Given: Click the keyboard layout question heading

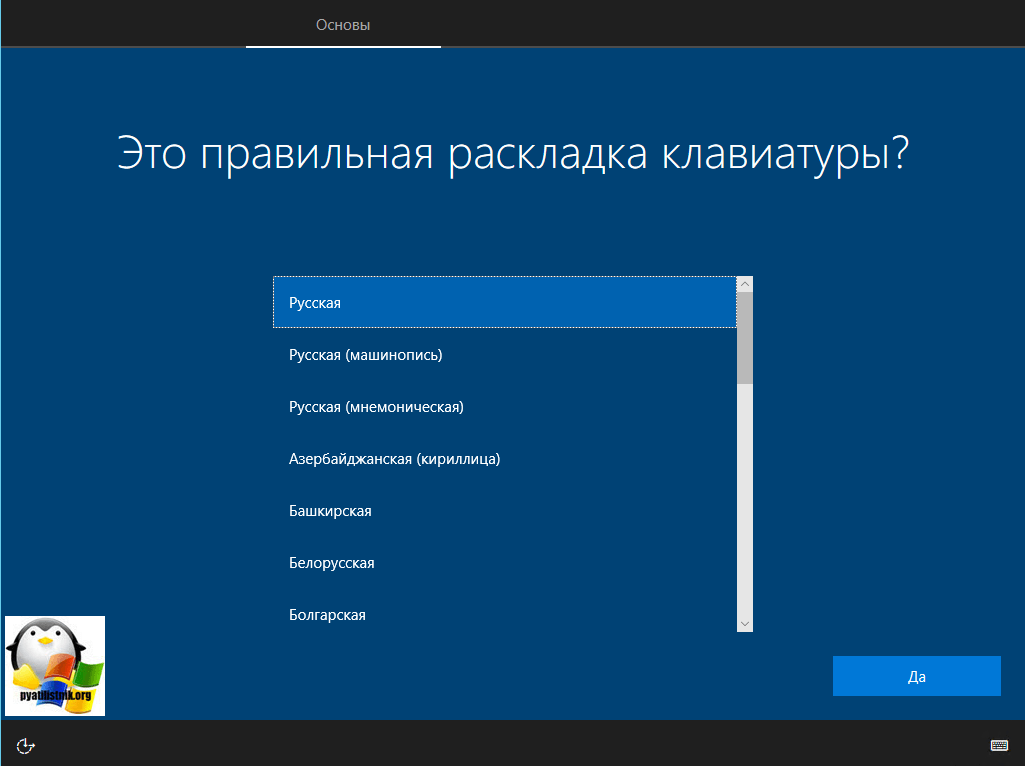Looking at the screenshot, I should pyautogui.click(x=512, y=156).
